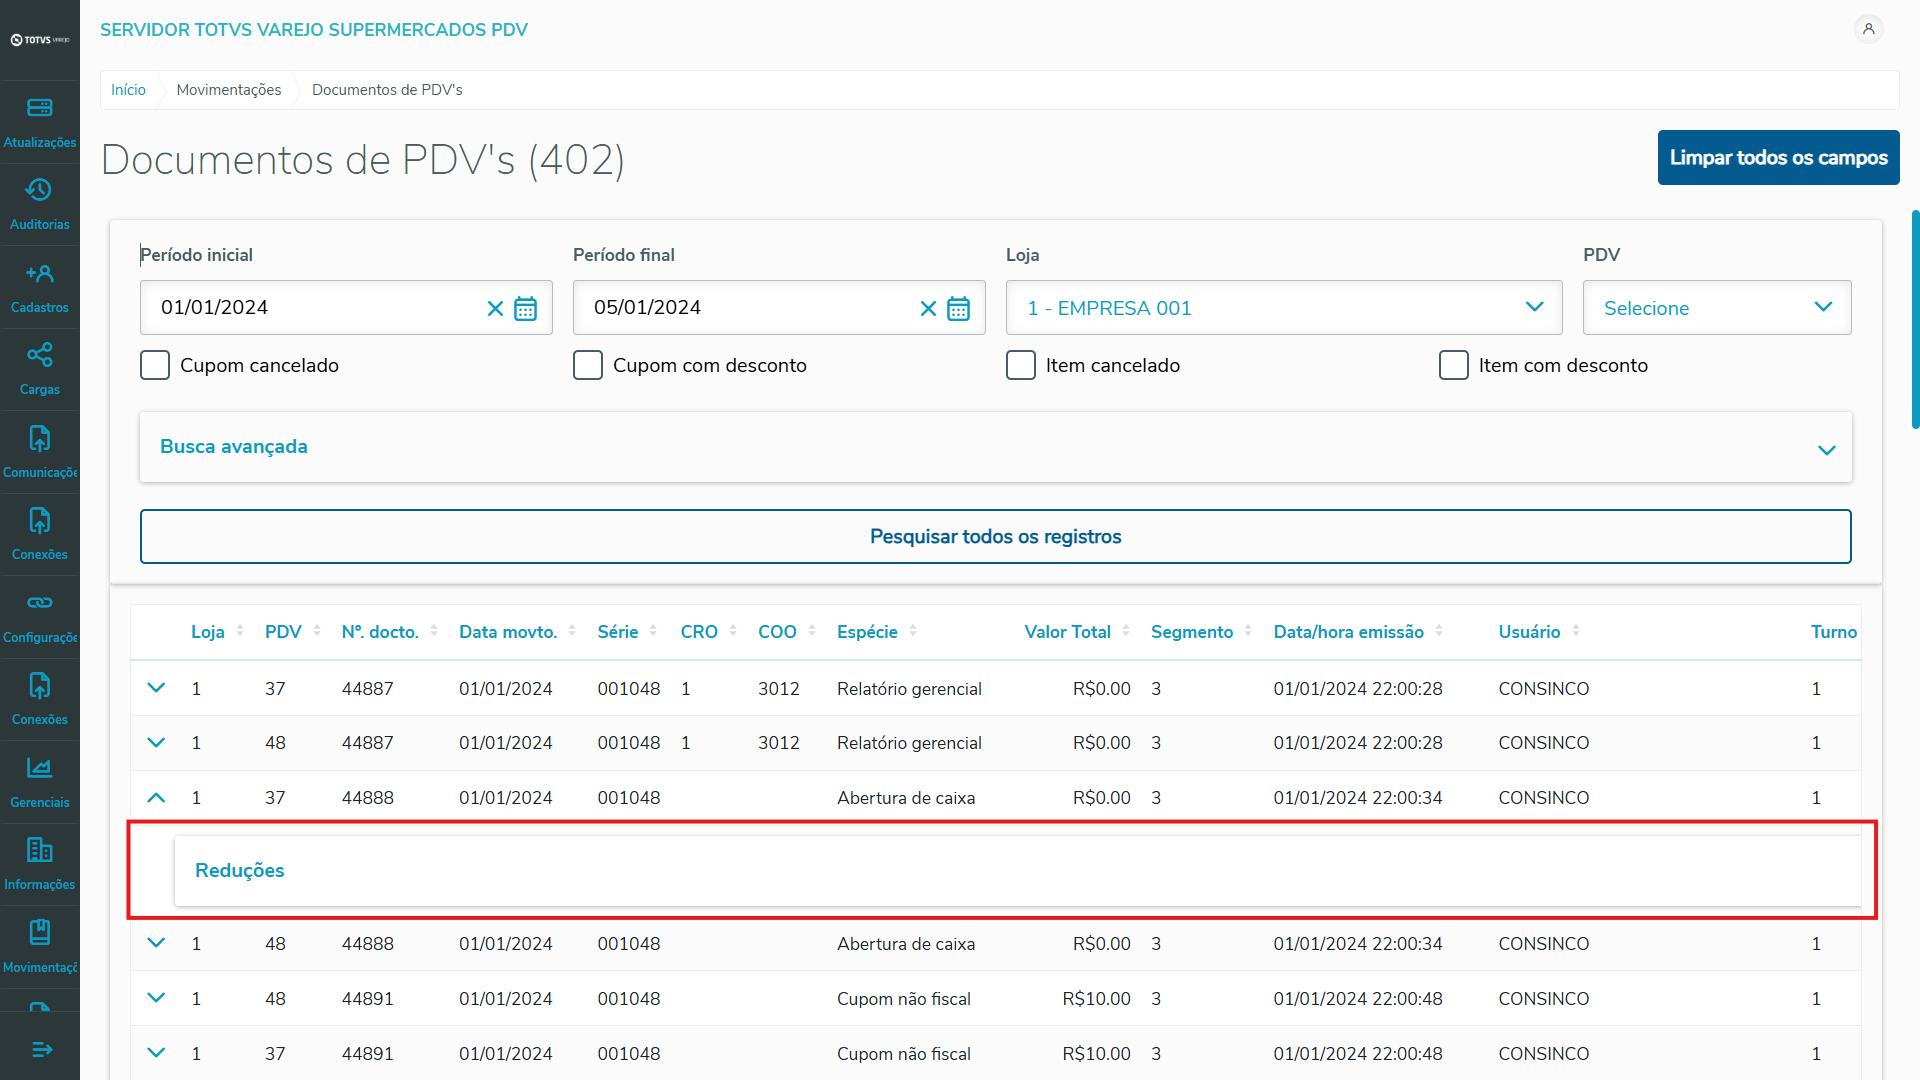
Task: Go to the Início breadcrumb
Action: 128,90
